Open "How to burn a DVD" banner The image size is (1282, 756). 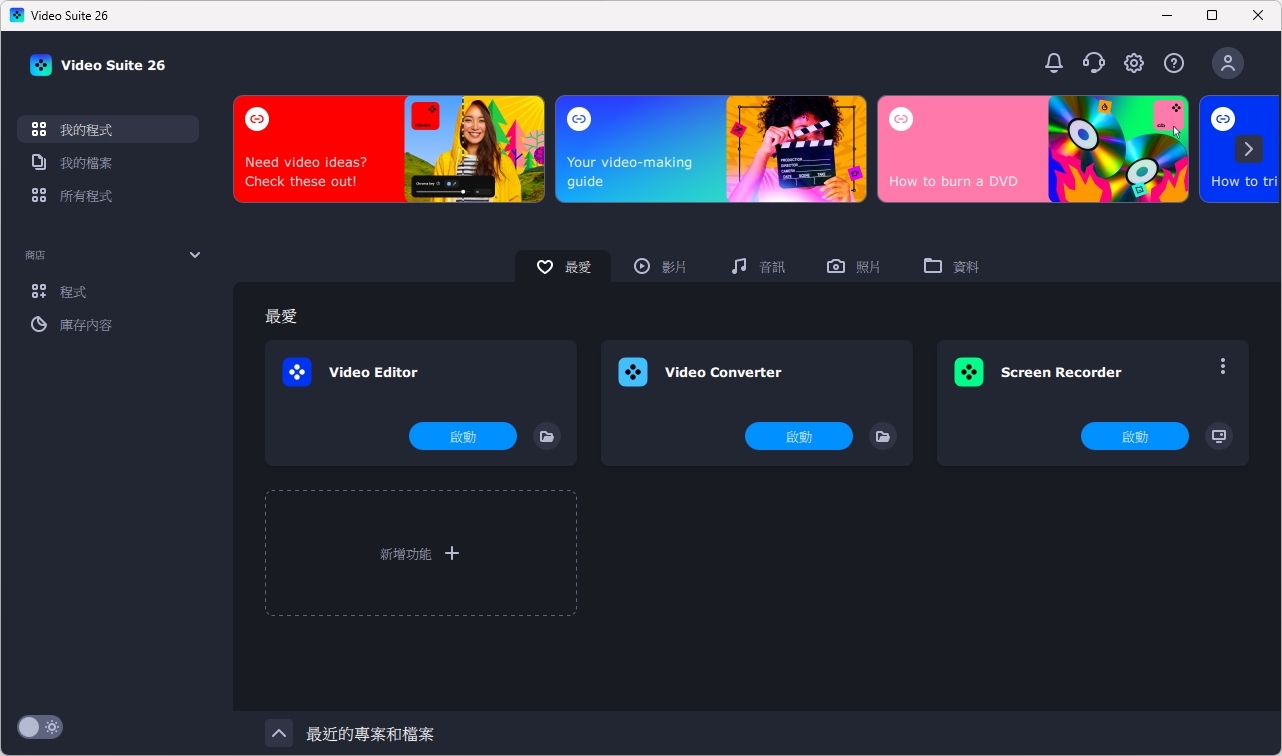[1033, 149]
